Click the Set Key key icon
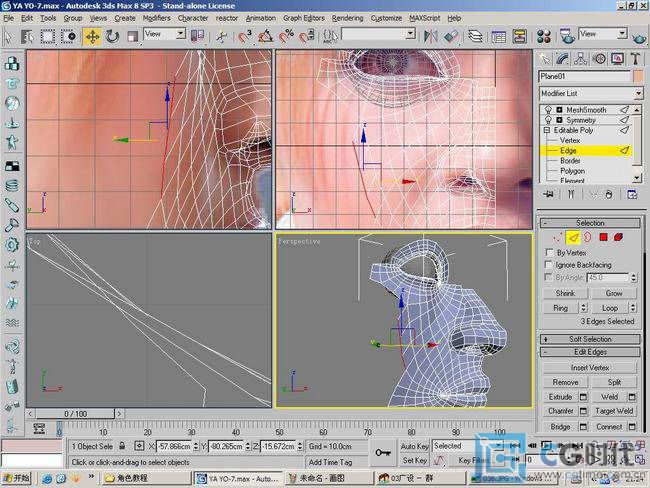Viewport: 650px width, 488px height. pos(383,453)
